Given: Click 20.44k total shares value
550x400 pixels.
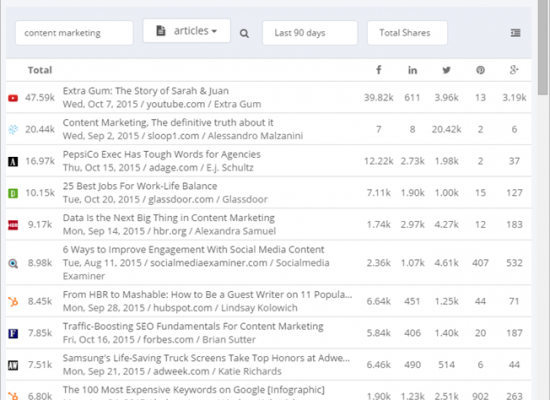Looking at the screenshot, I should pos(40,129).
